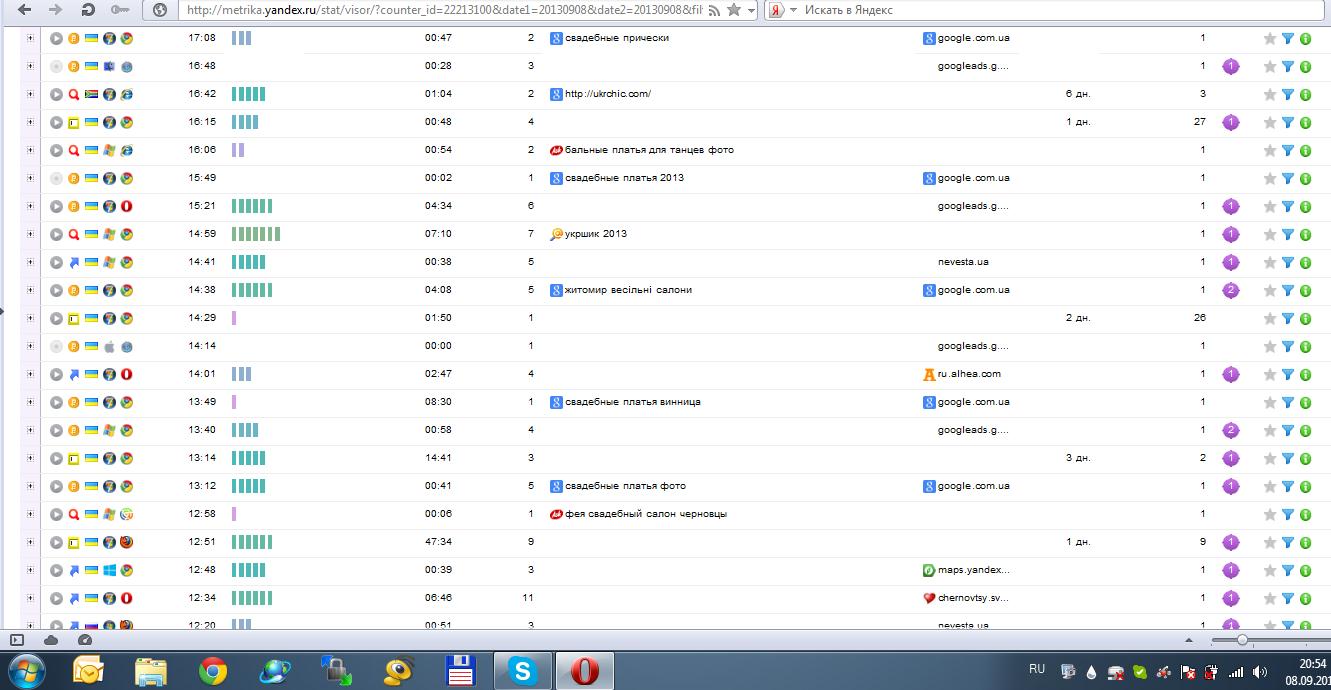Click phrase 'фея свадебный салон черновцы'
Viewport: 1331px width, 690px height.
coord(646,514)
